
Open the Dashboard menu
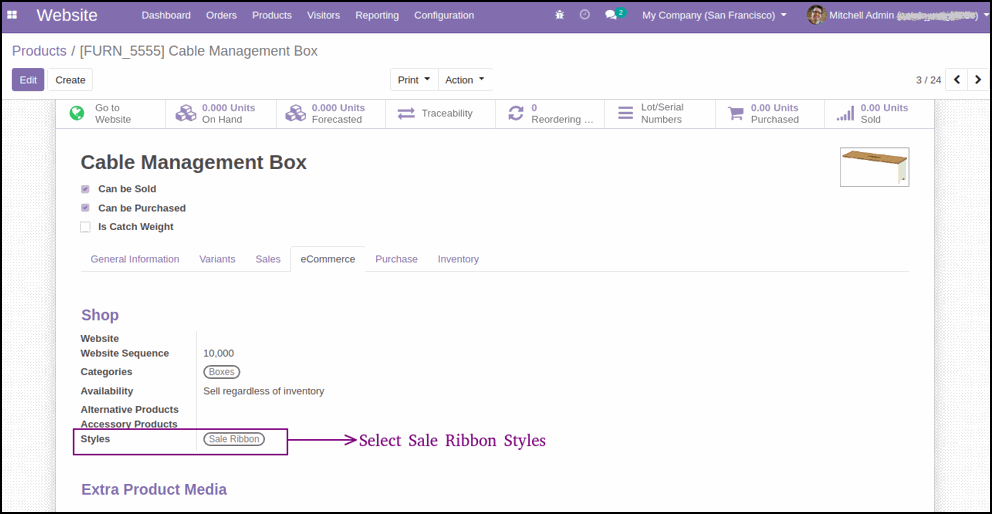(166, 15)
